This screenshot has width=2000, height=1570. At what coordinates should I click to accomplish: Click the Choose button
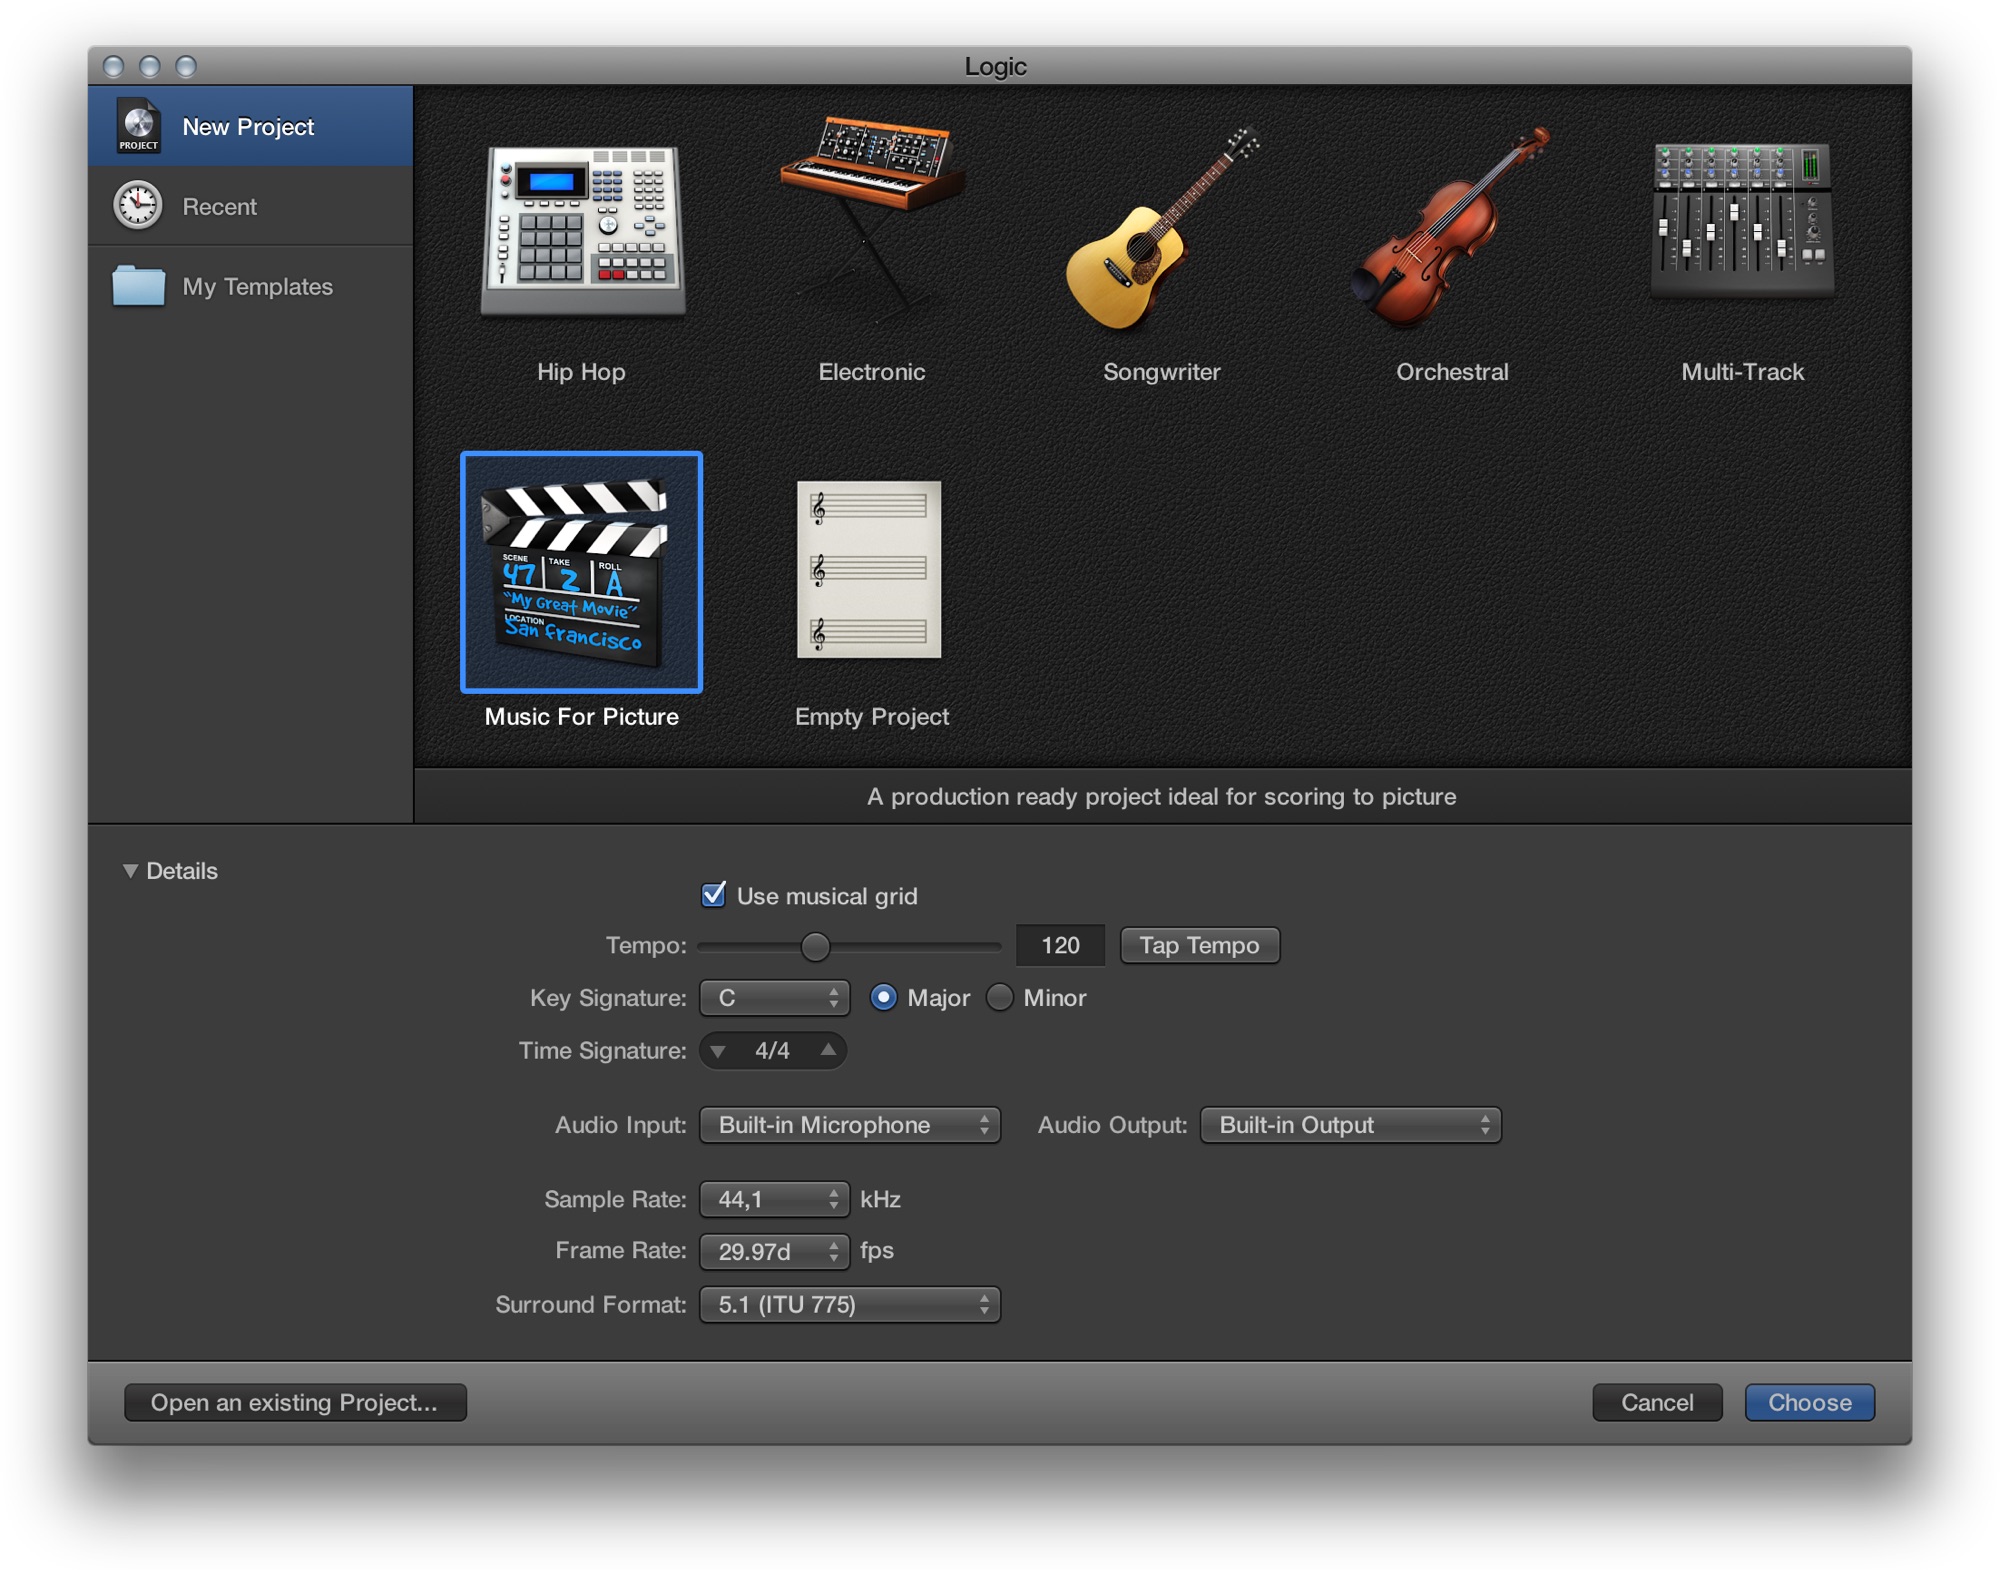1810,1402
